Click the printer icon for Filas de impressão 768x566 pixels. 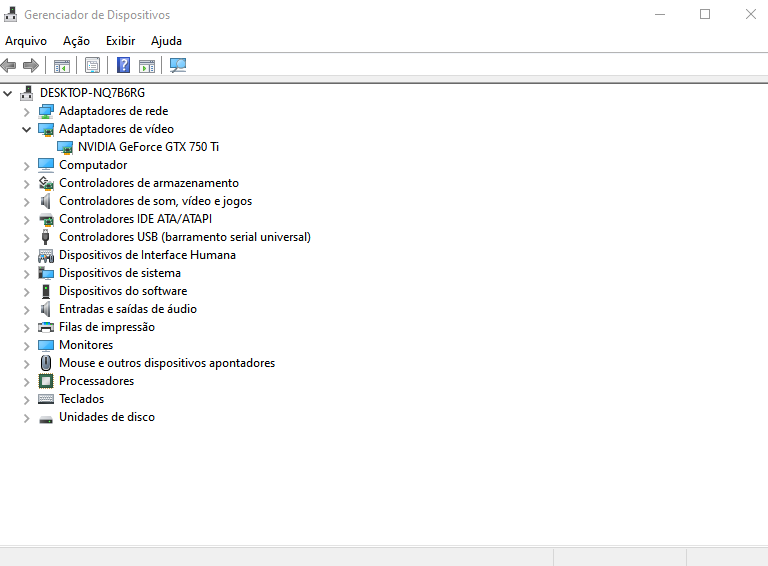click(x=46, y=327)
